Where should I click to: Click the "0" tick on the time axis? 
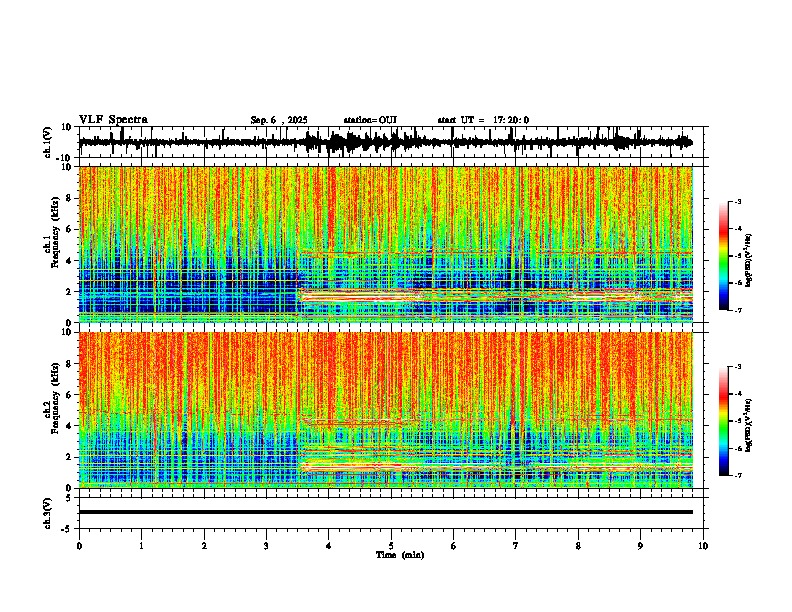[x=79, y=546]
